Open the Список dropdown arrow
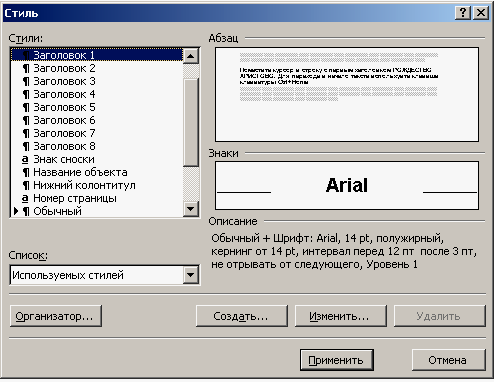Viewport: 494px width, 382px height. pyautogui.click(x=191, y=275)
